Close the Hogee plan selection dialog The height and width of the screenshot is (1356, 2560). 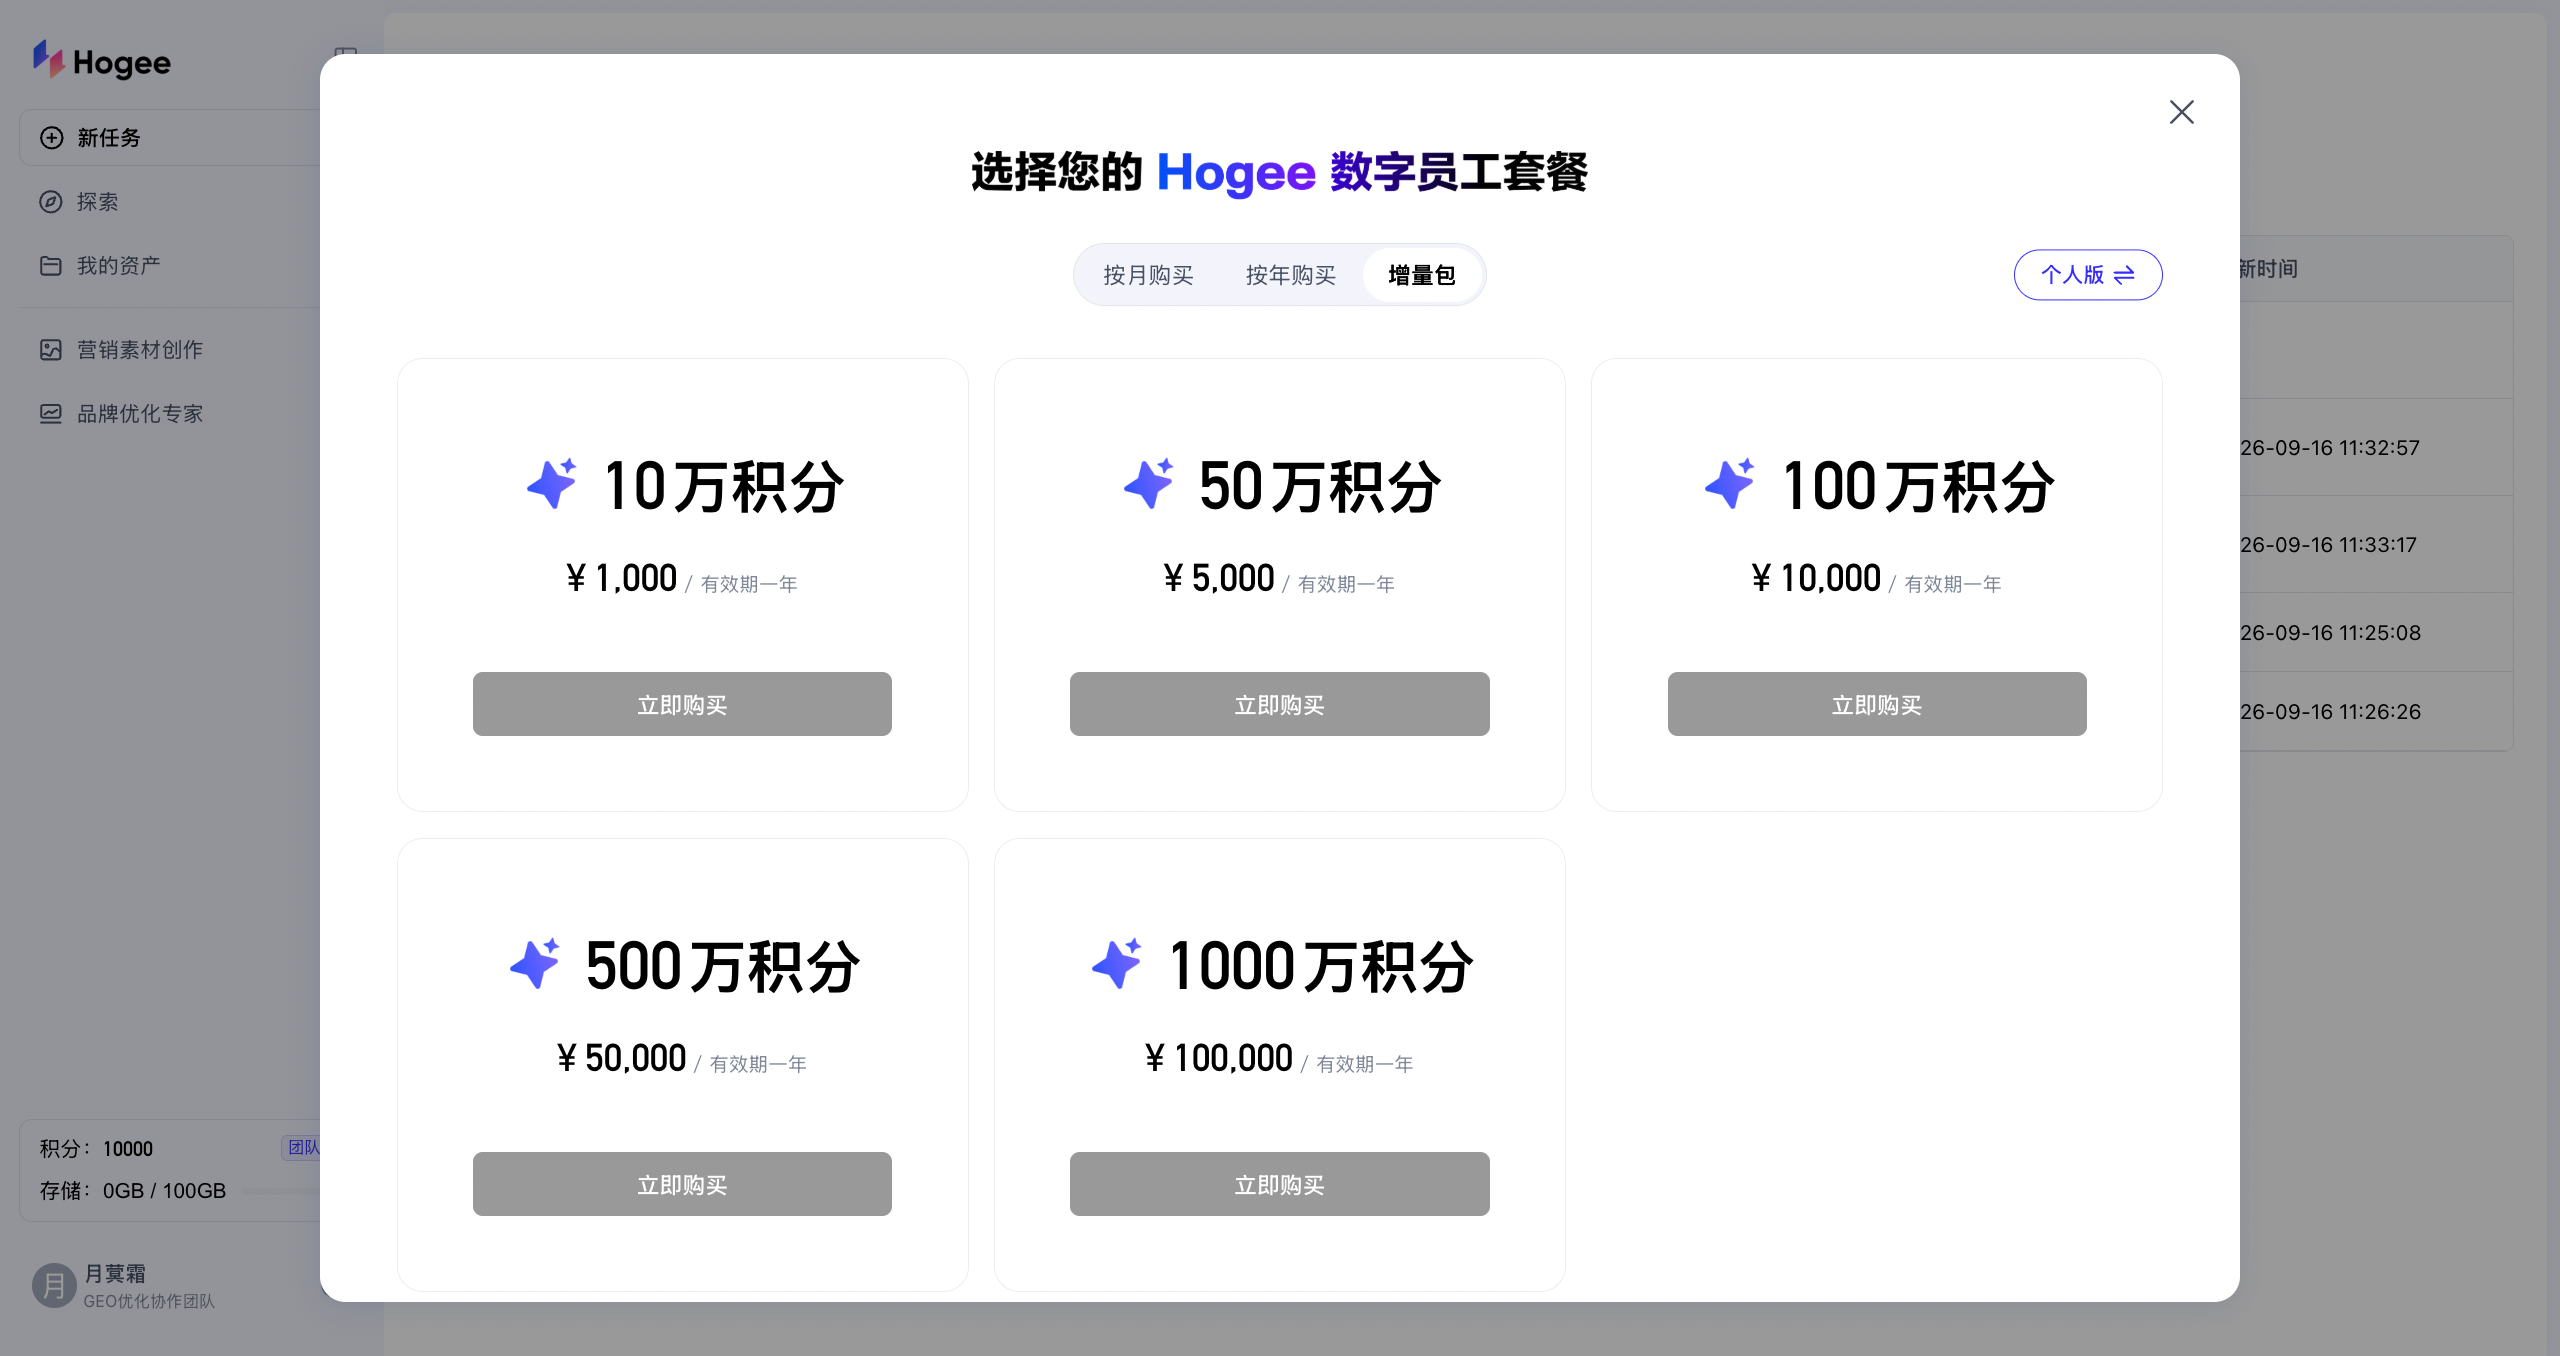pyautogui.click(x=2181, y=112)
